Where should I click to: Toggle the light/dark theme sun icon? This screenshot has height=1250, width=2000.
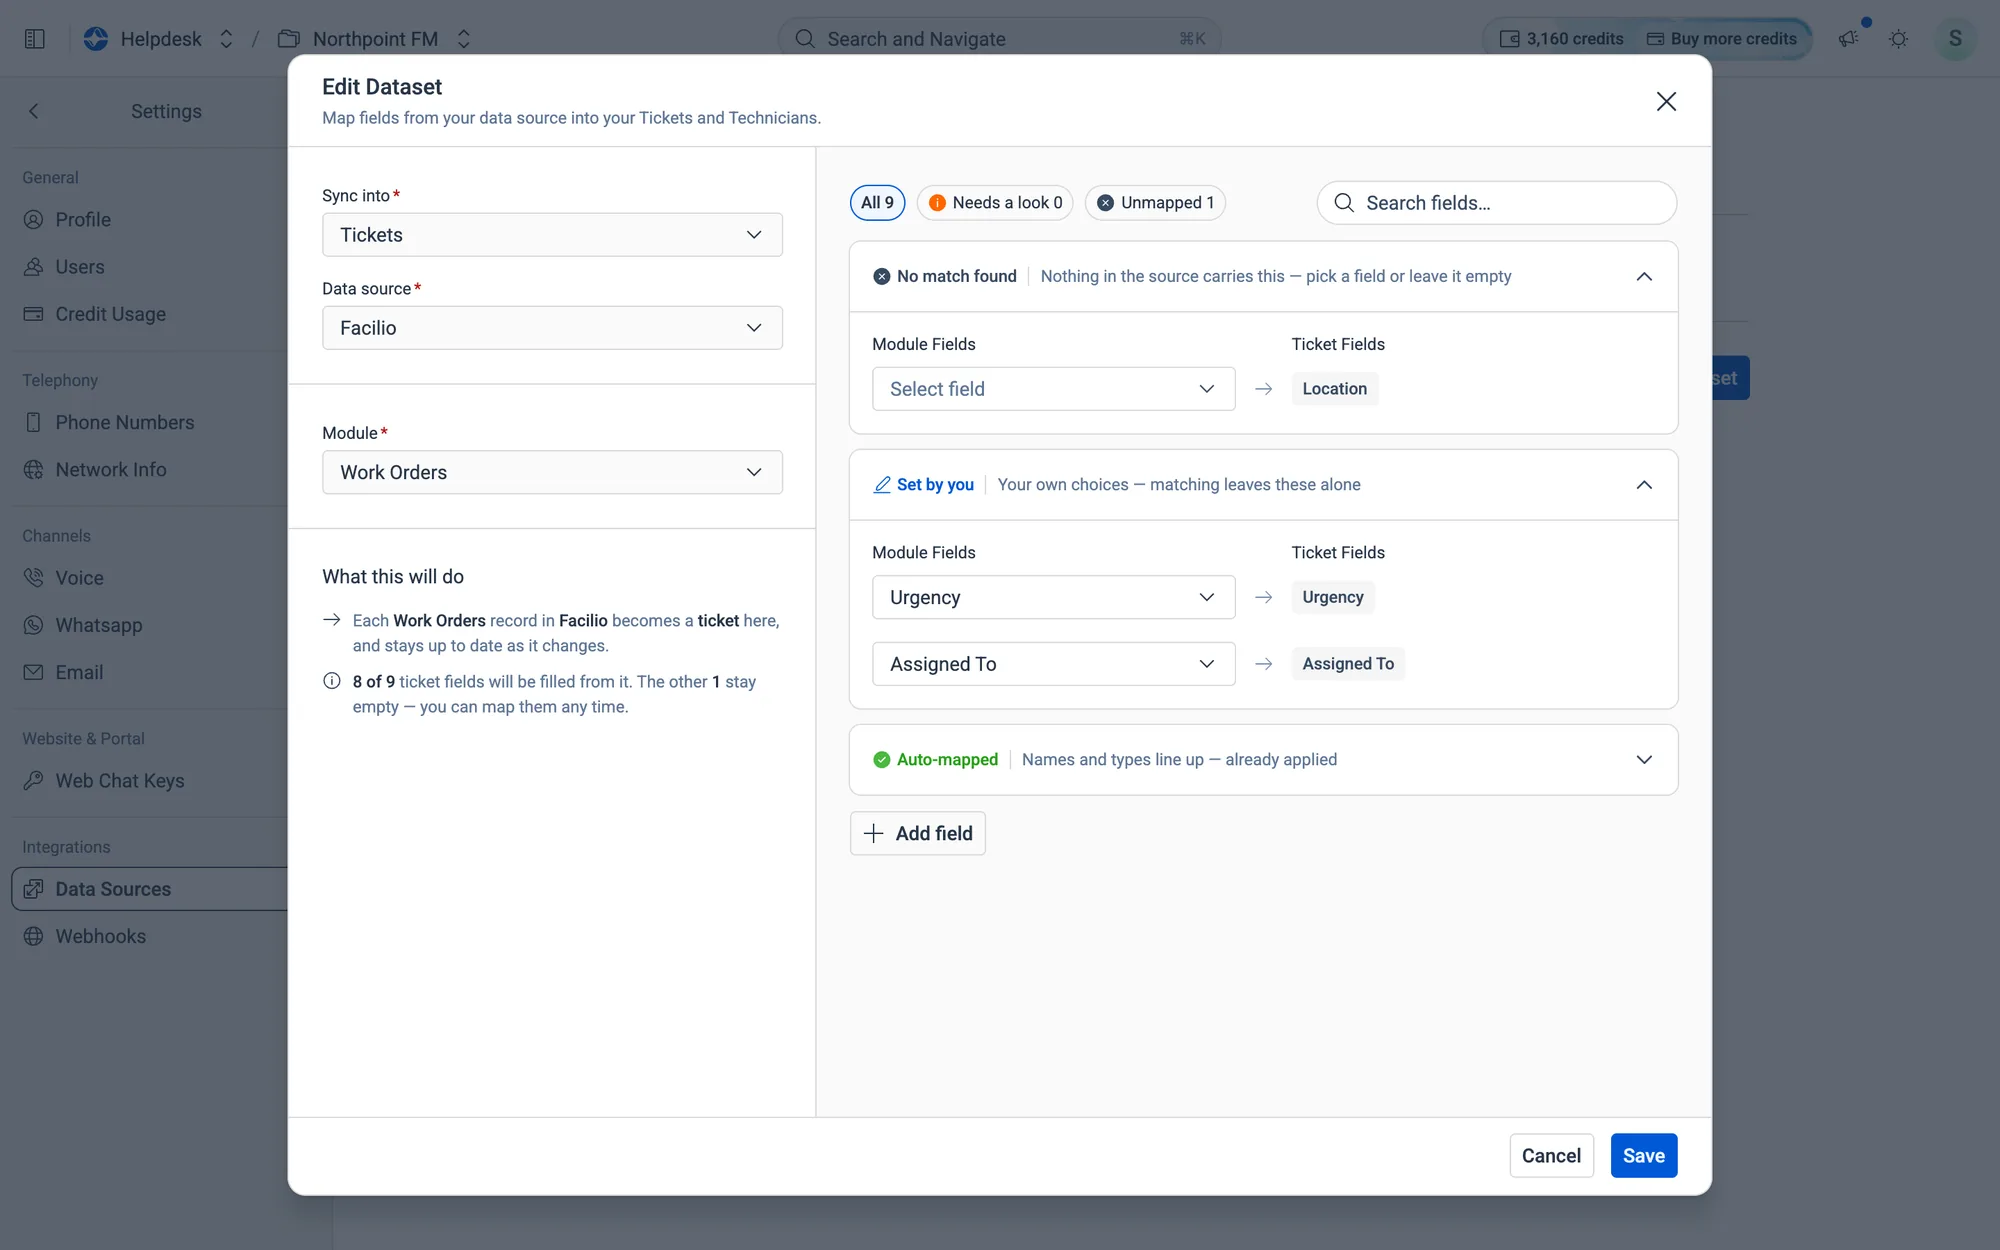point(1898,39)
